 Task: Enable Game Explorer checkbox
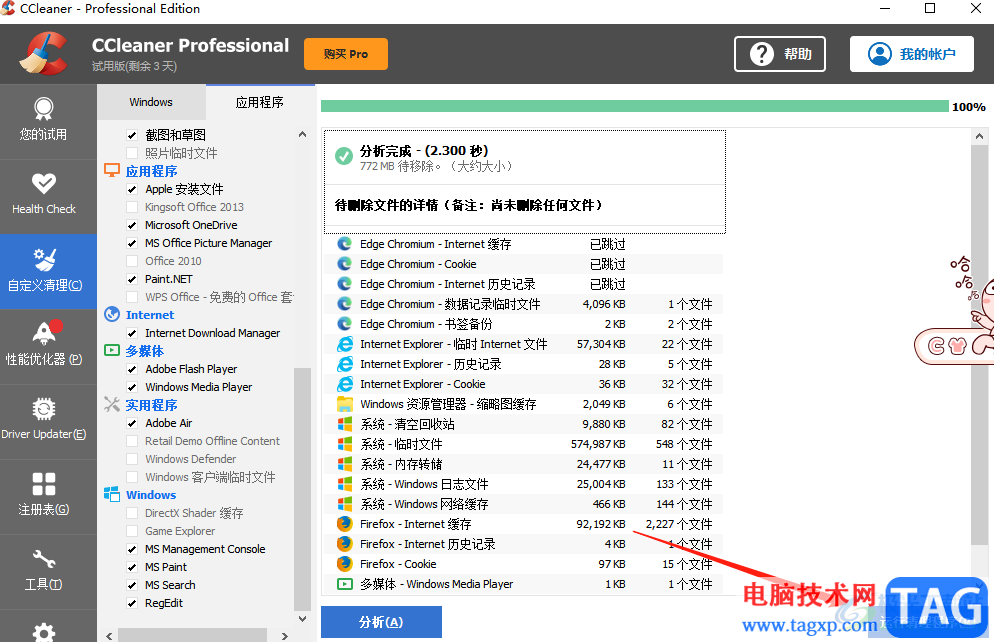pyautogui.click(x=132, y=531)
